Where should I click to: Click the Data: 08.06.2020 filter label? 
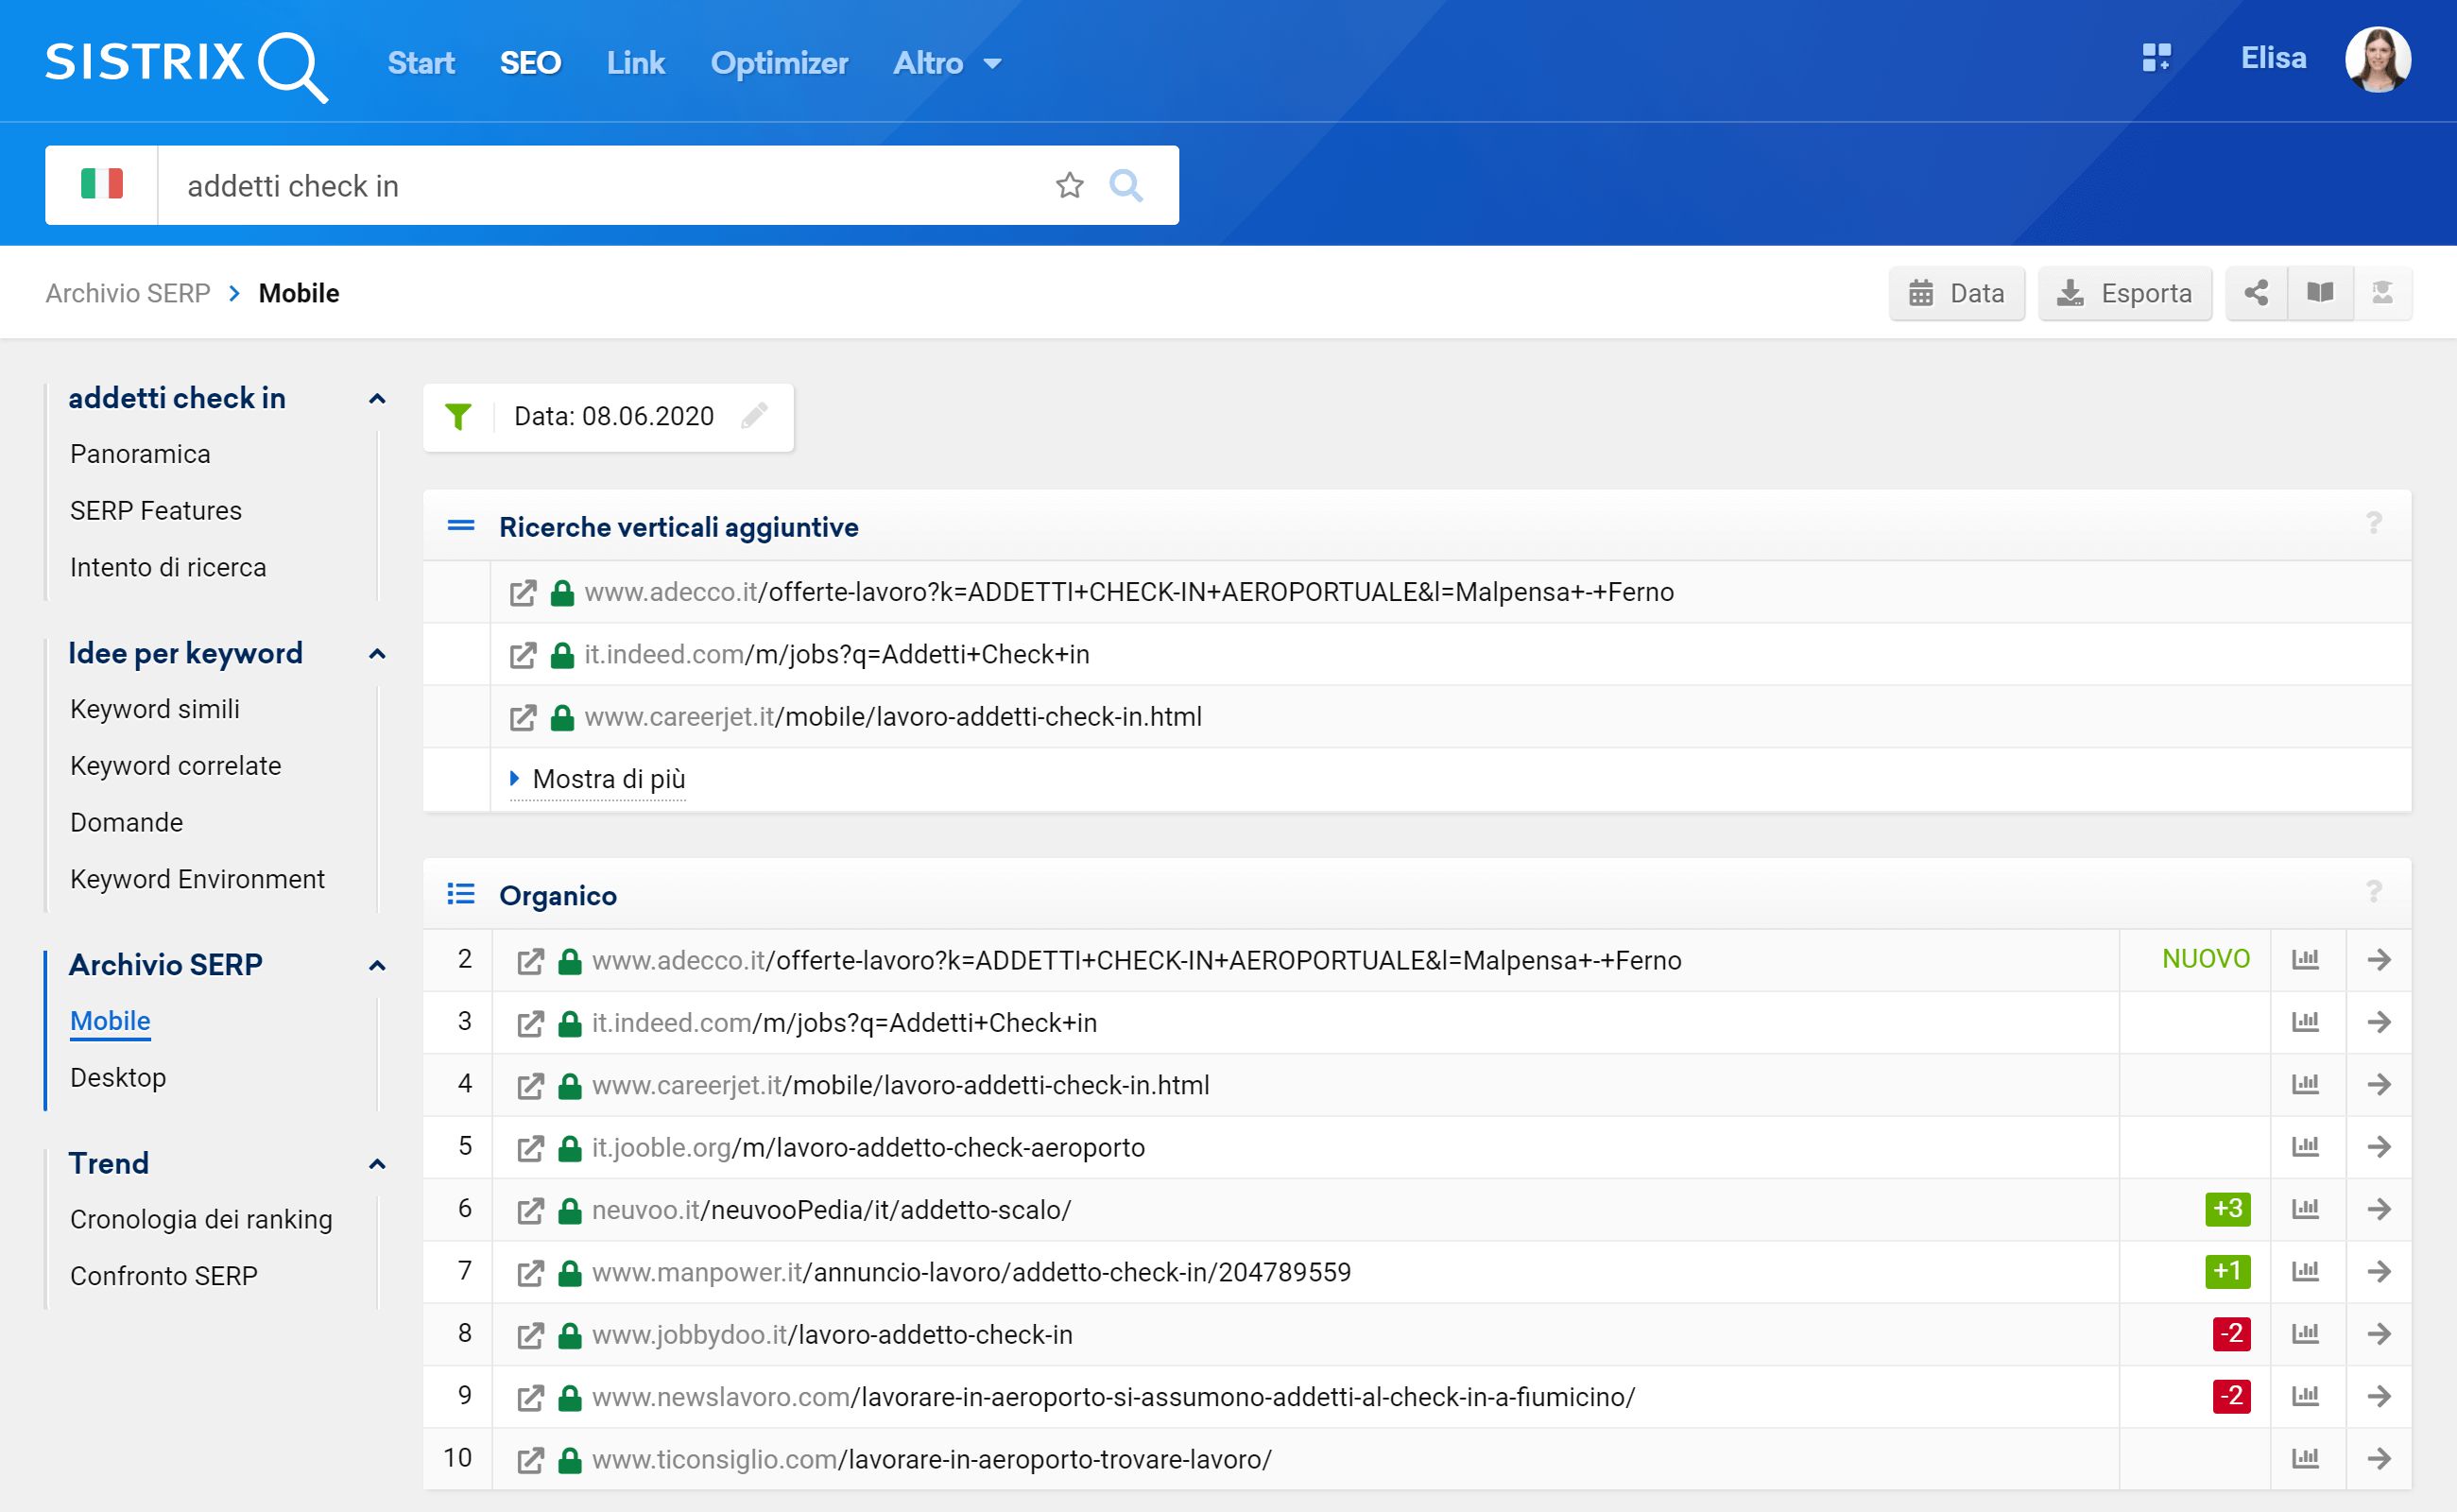[614, 416]
